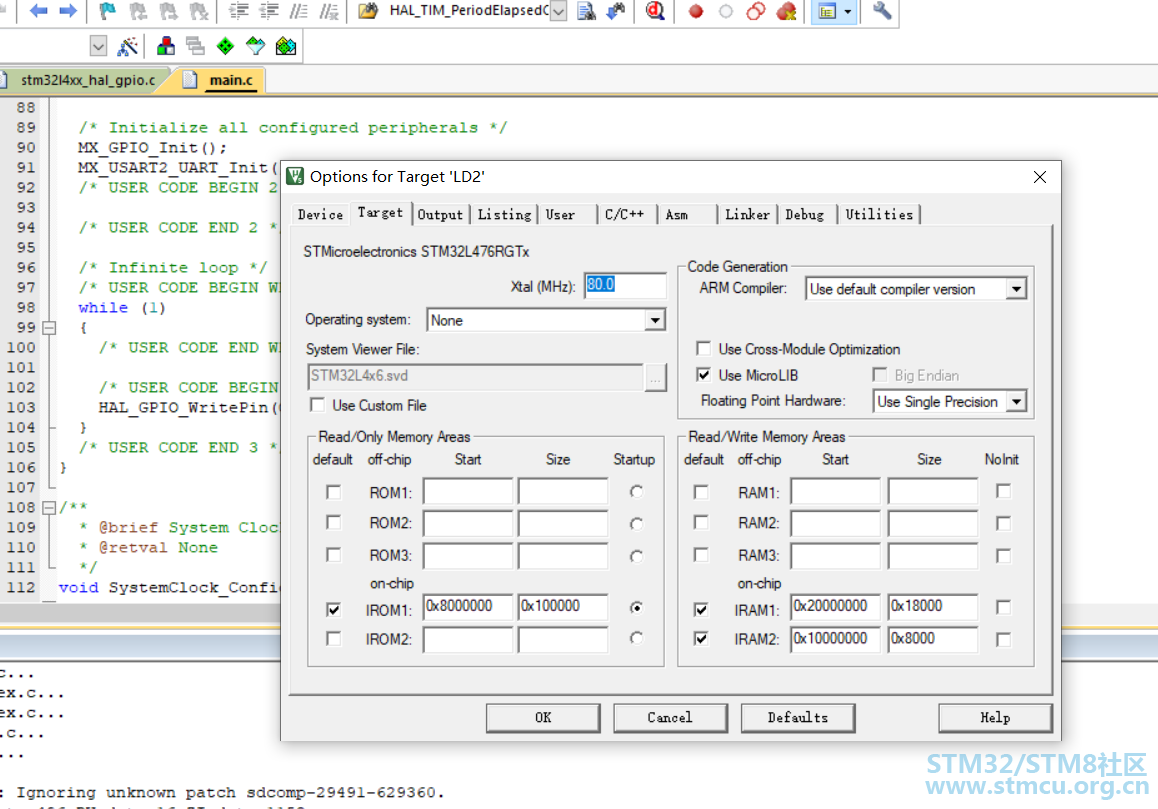Image resolution: width=1158 pixels, height=809 pixels.
Task: Close the Options for Target dialog
Action: [1040, 177]
